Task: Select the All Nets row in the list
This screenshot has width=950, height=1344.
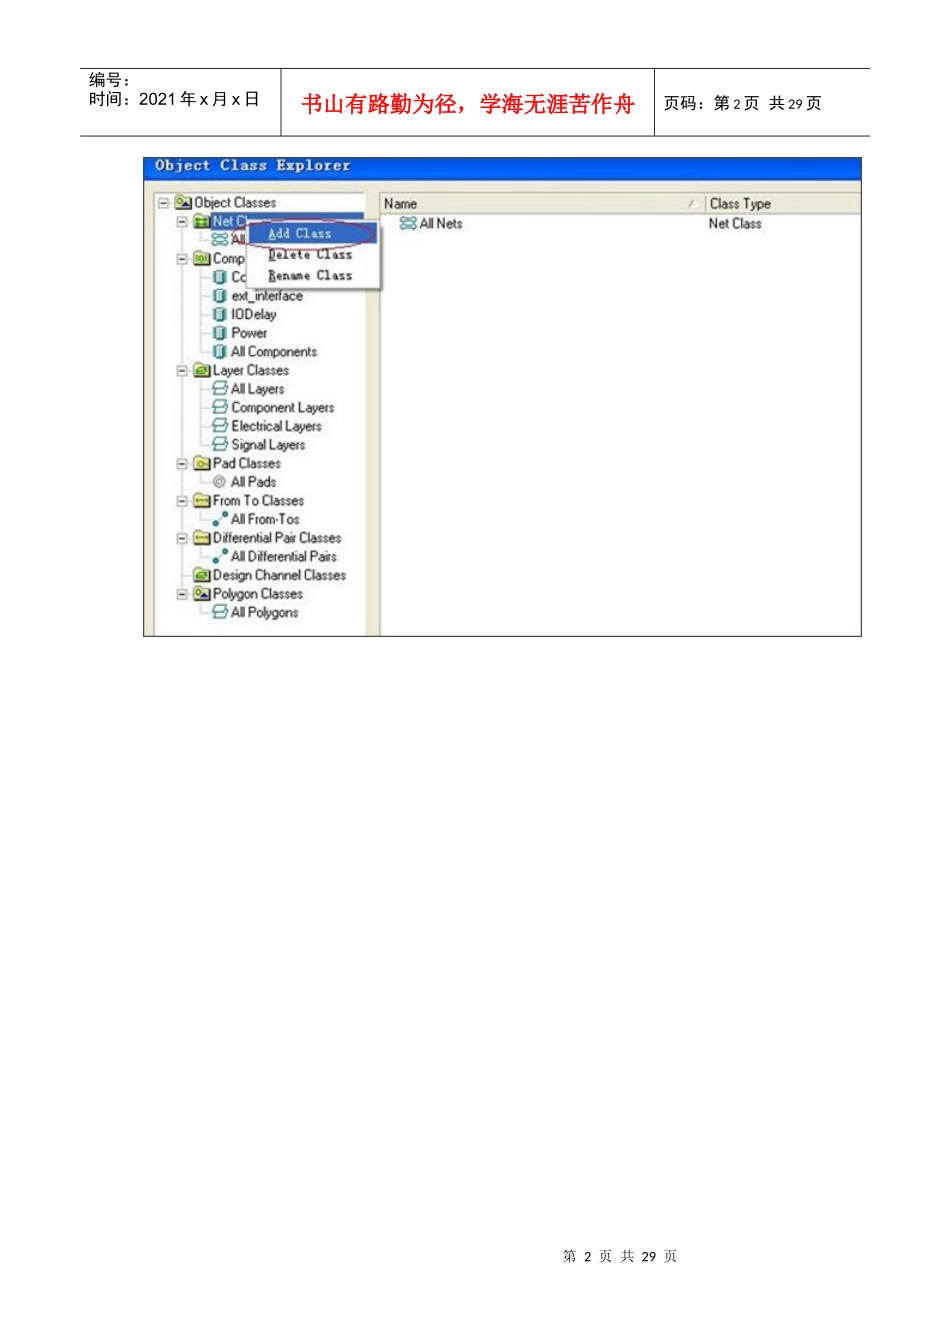Action: pos(620,224)
